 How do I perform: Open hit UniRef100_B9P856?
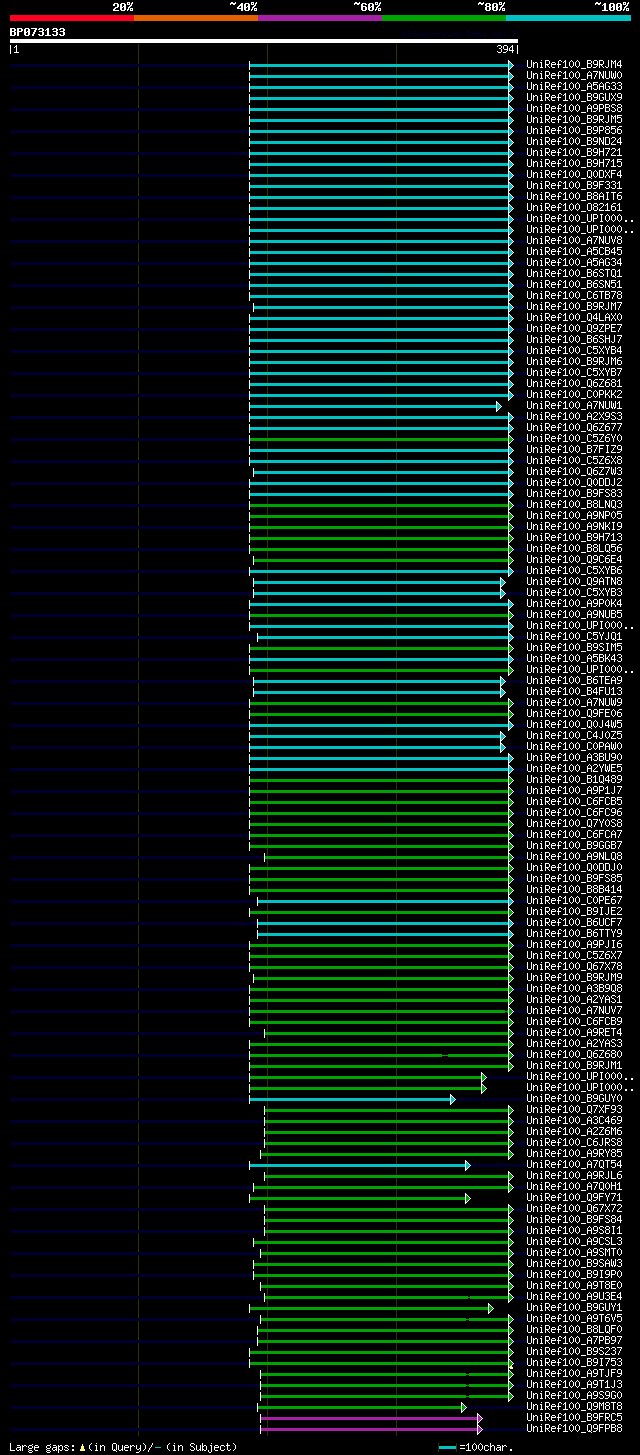574,130
